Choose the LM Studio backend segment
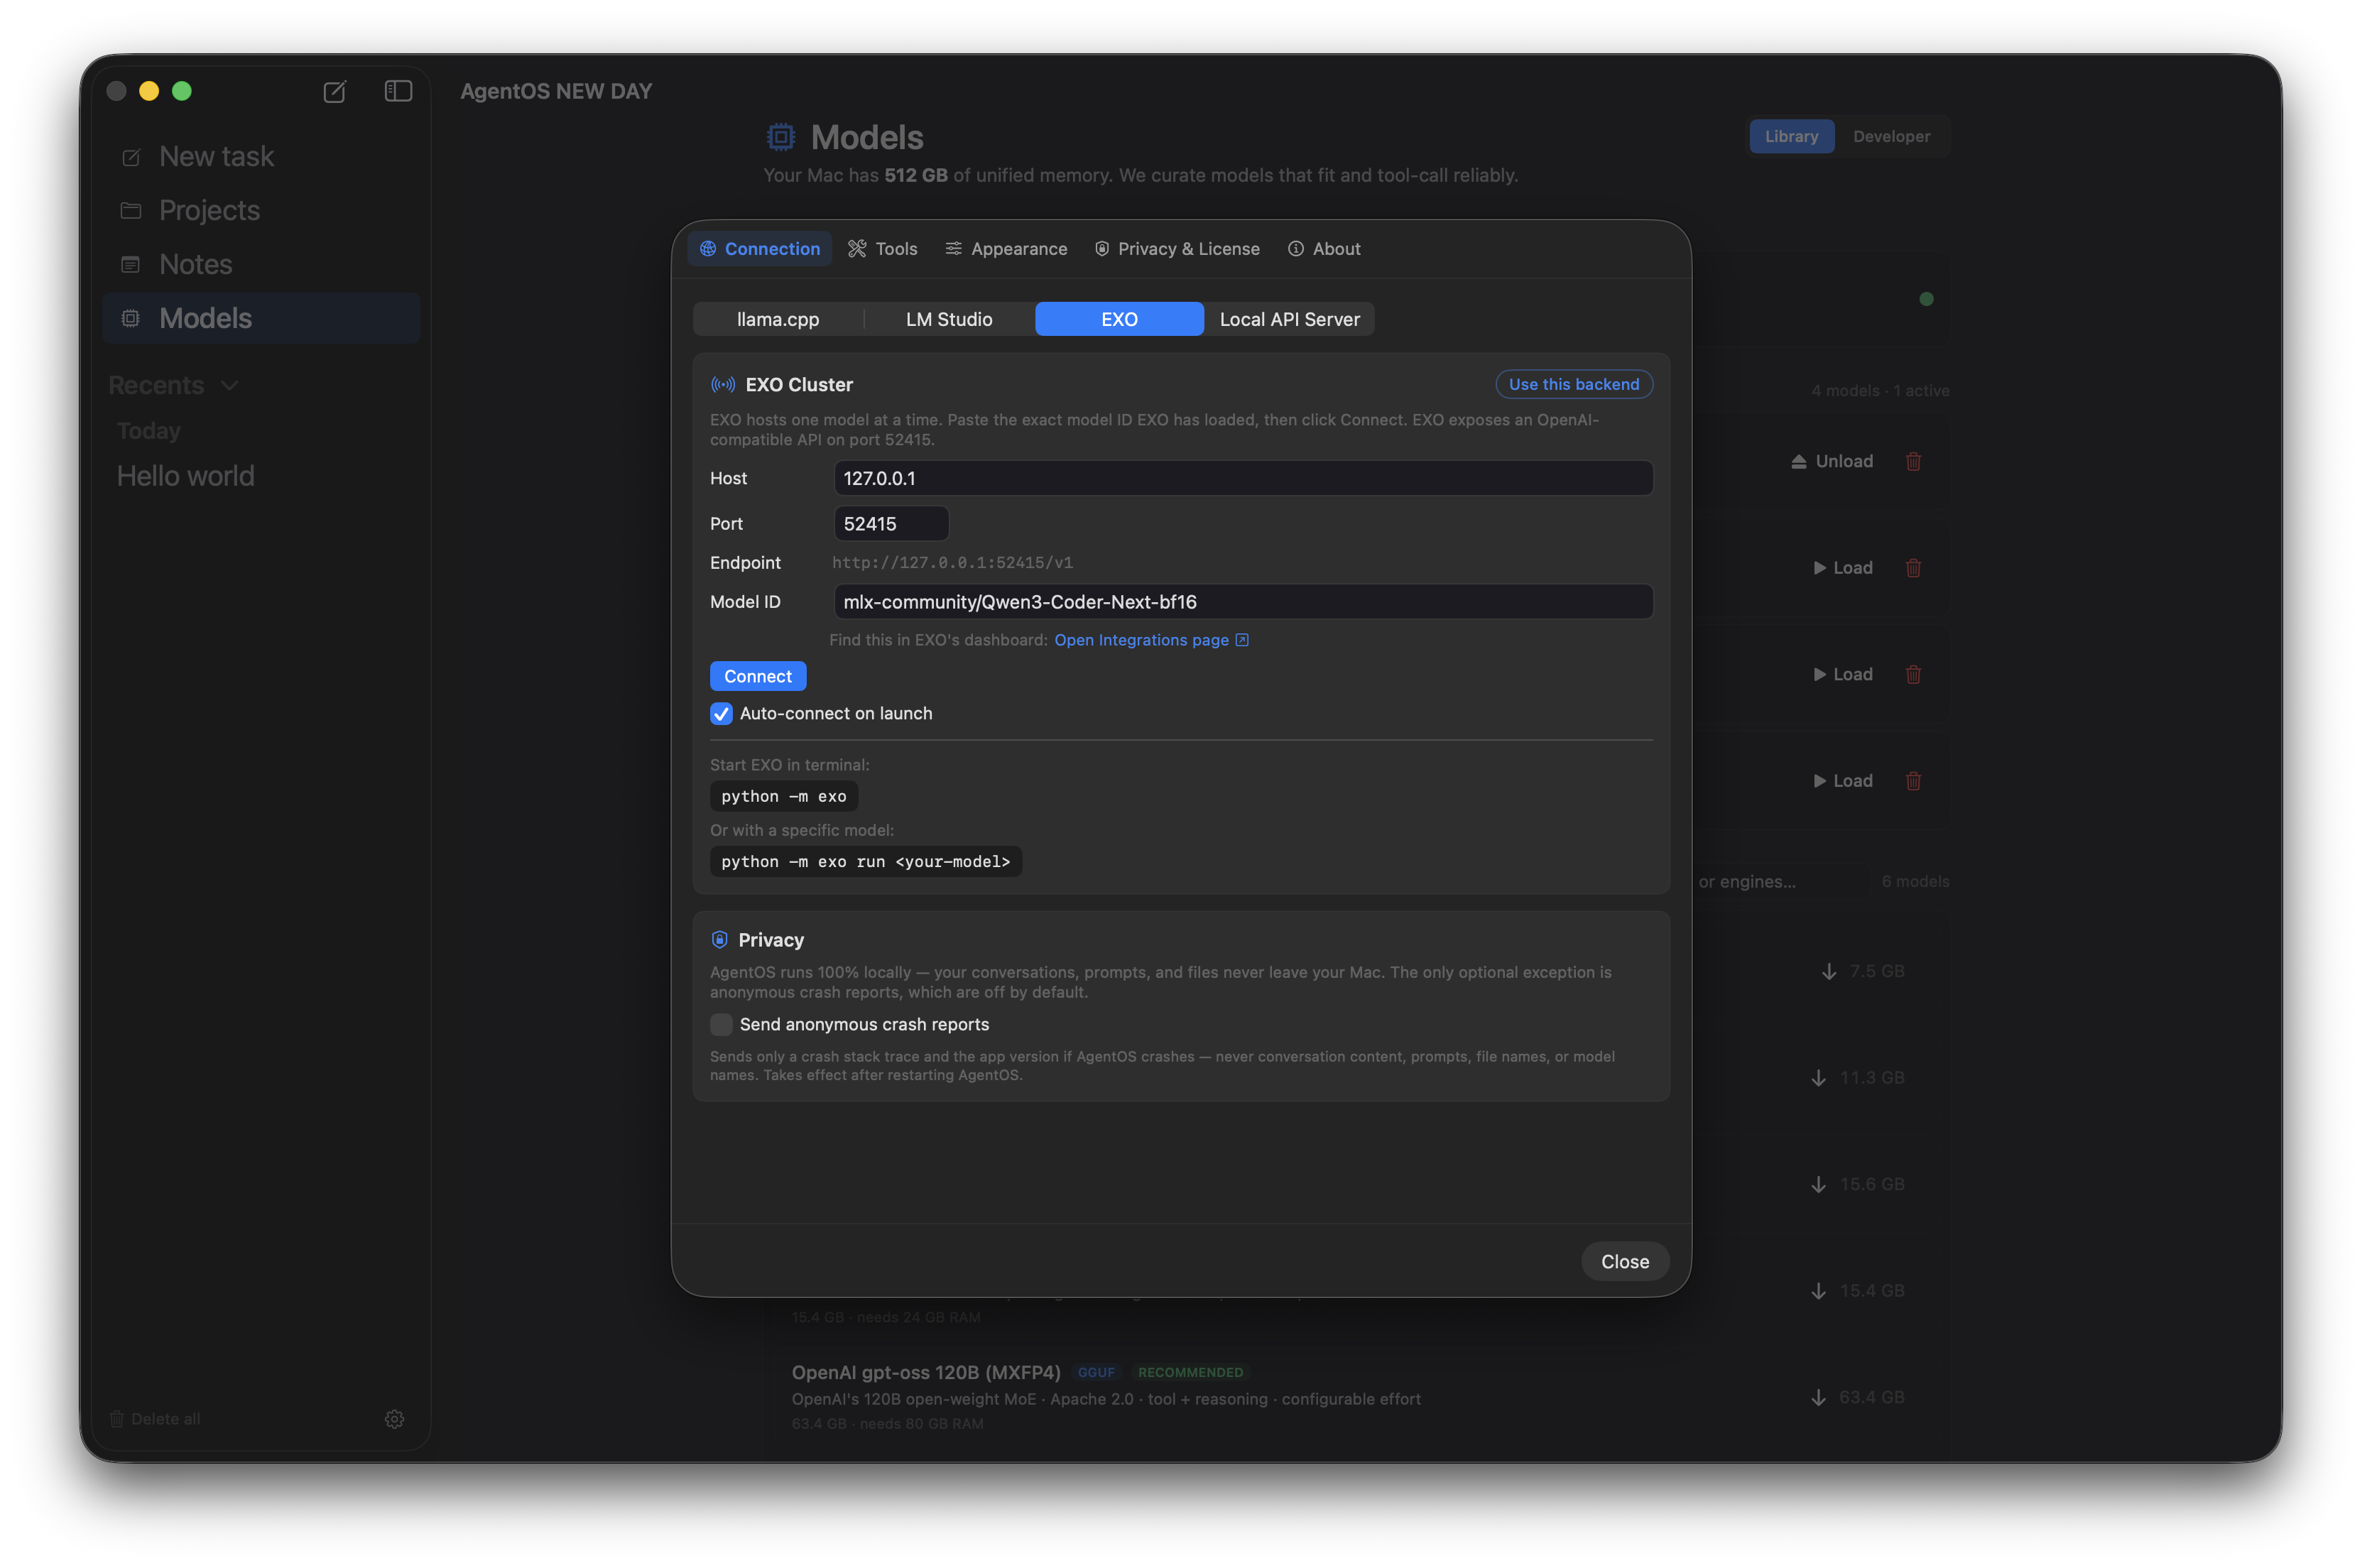Viewport: 2362px width, 1568px height. [x=949, y=319]
